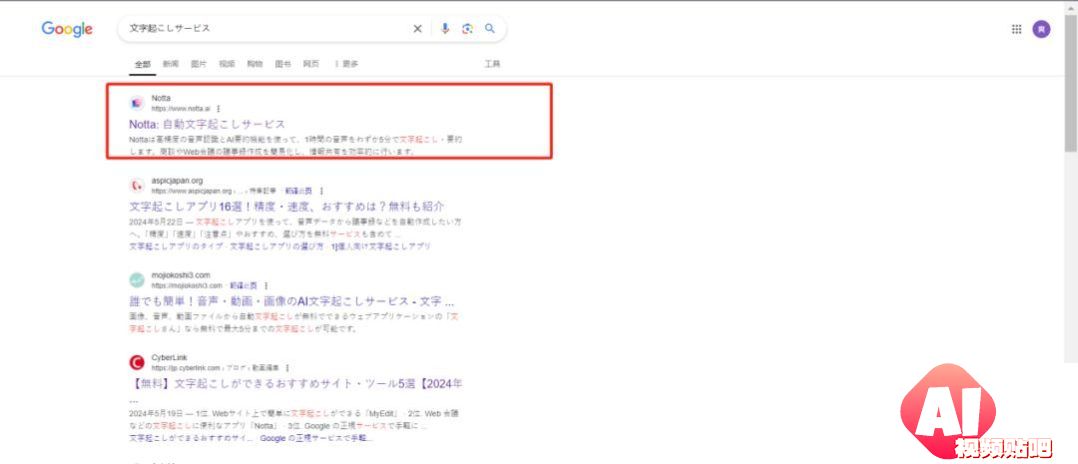1078x464 pixels.
Task: Open the 文字起こしアプリ16選 result title
Action: click(287, 206)
